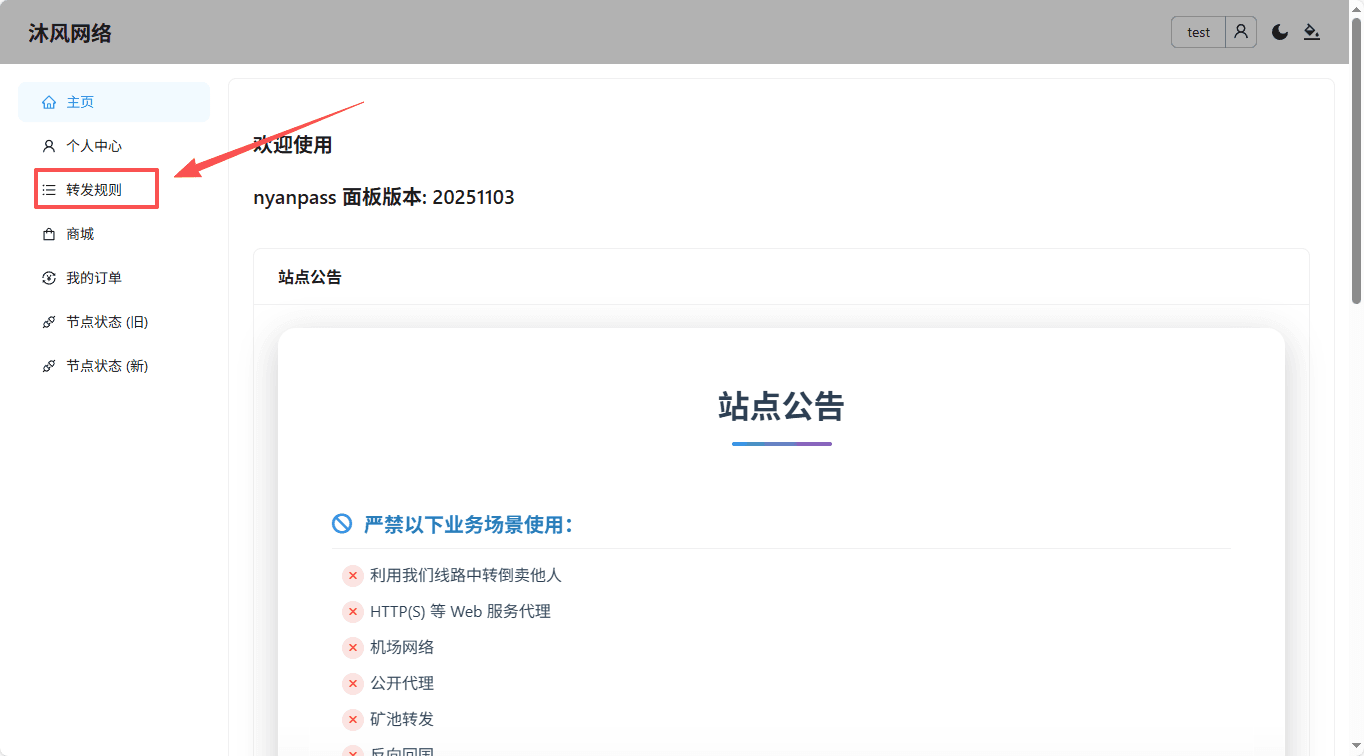Click the test username button
Image resolution: width=1364 pixels, height=756 pixels.
coord(1198,32)
